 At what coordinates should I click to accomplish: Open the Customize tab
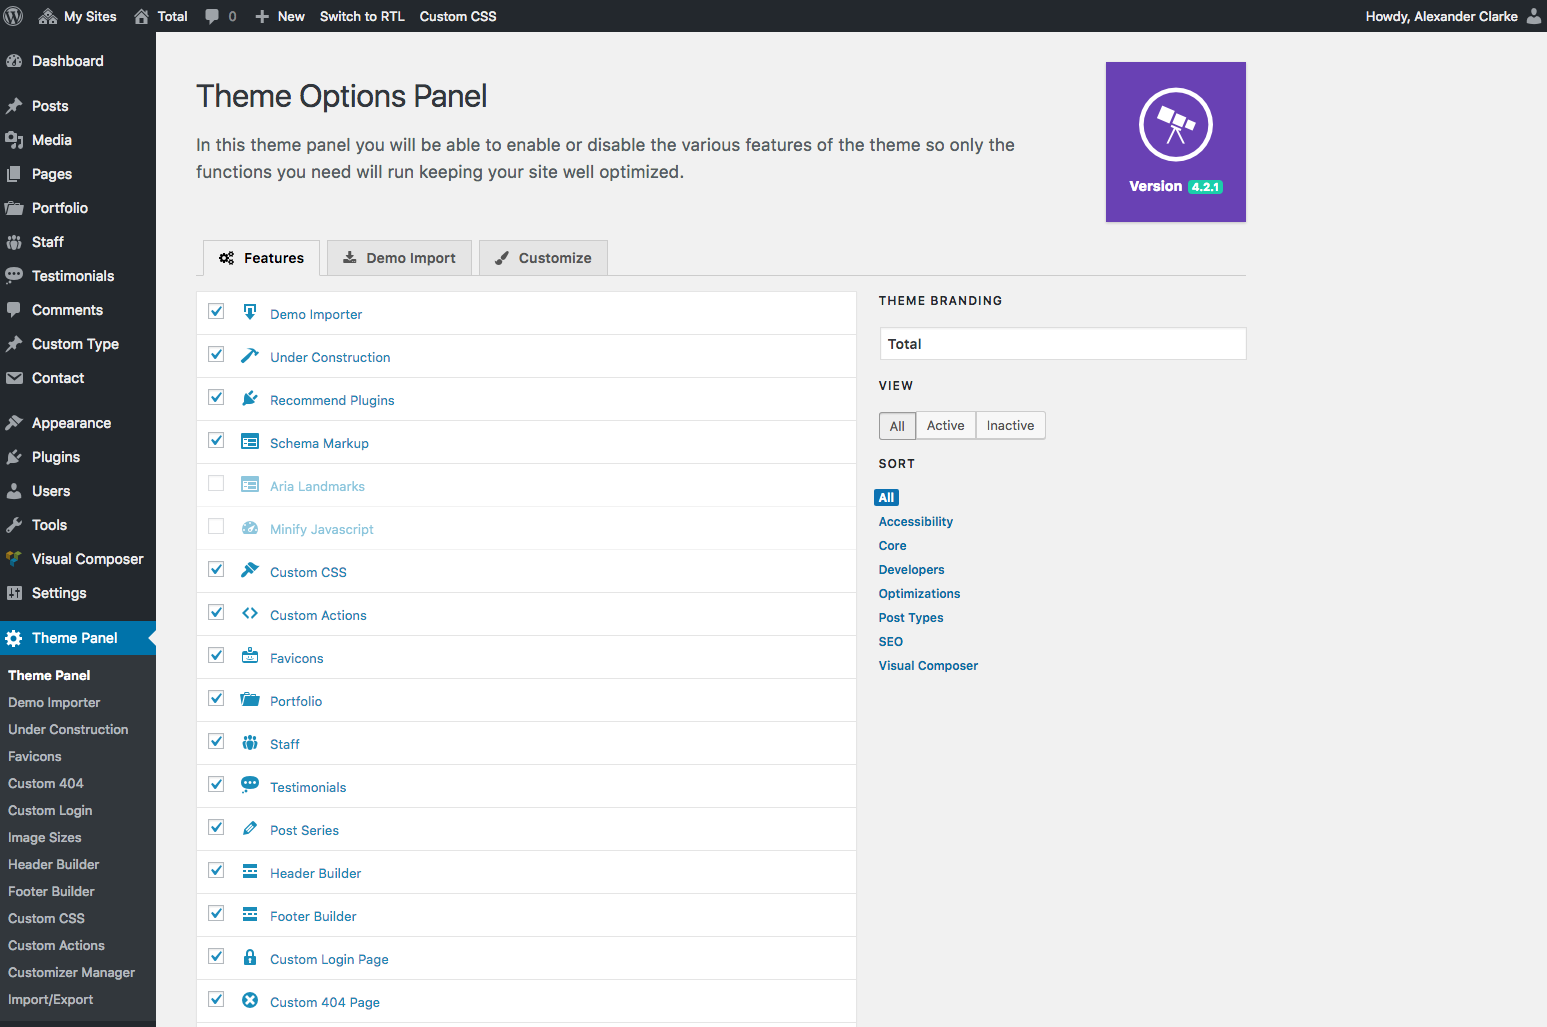(543, 257)
